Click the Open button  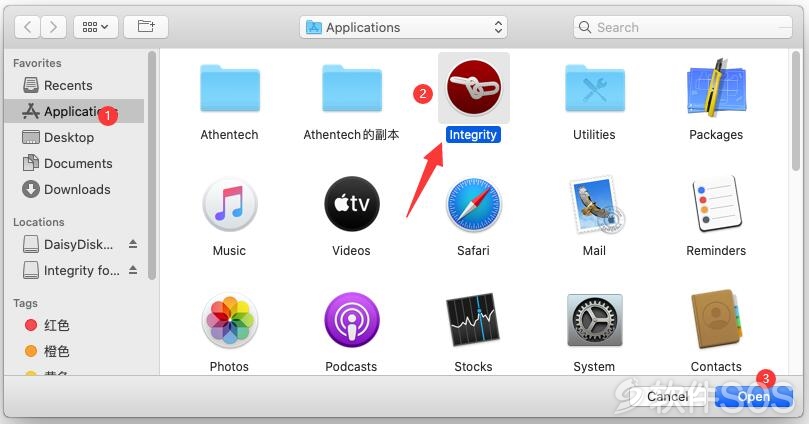click(754, 396)
